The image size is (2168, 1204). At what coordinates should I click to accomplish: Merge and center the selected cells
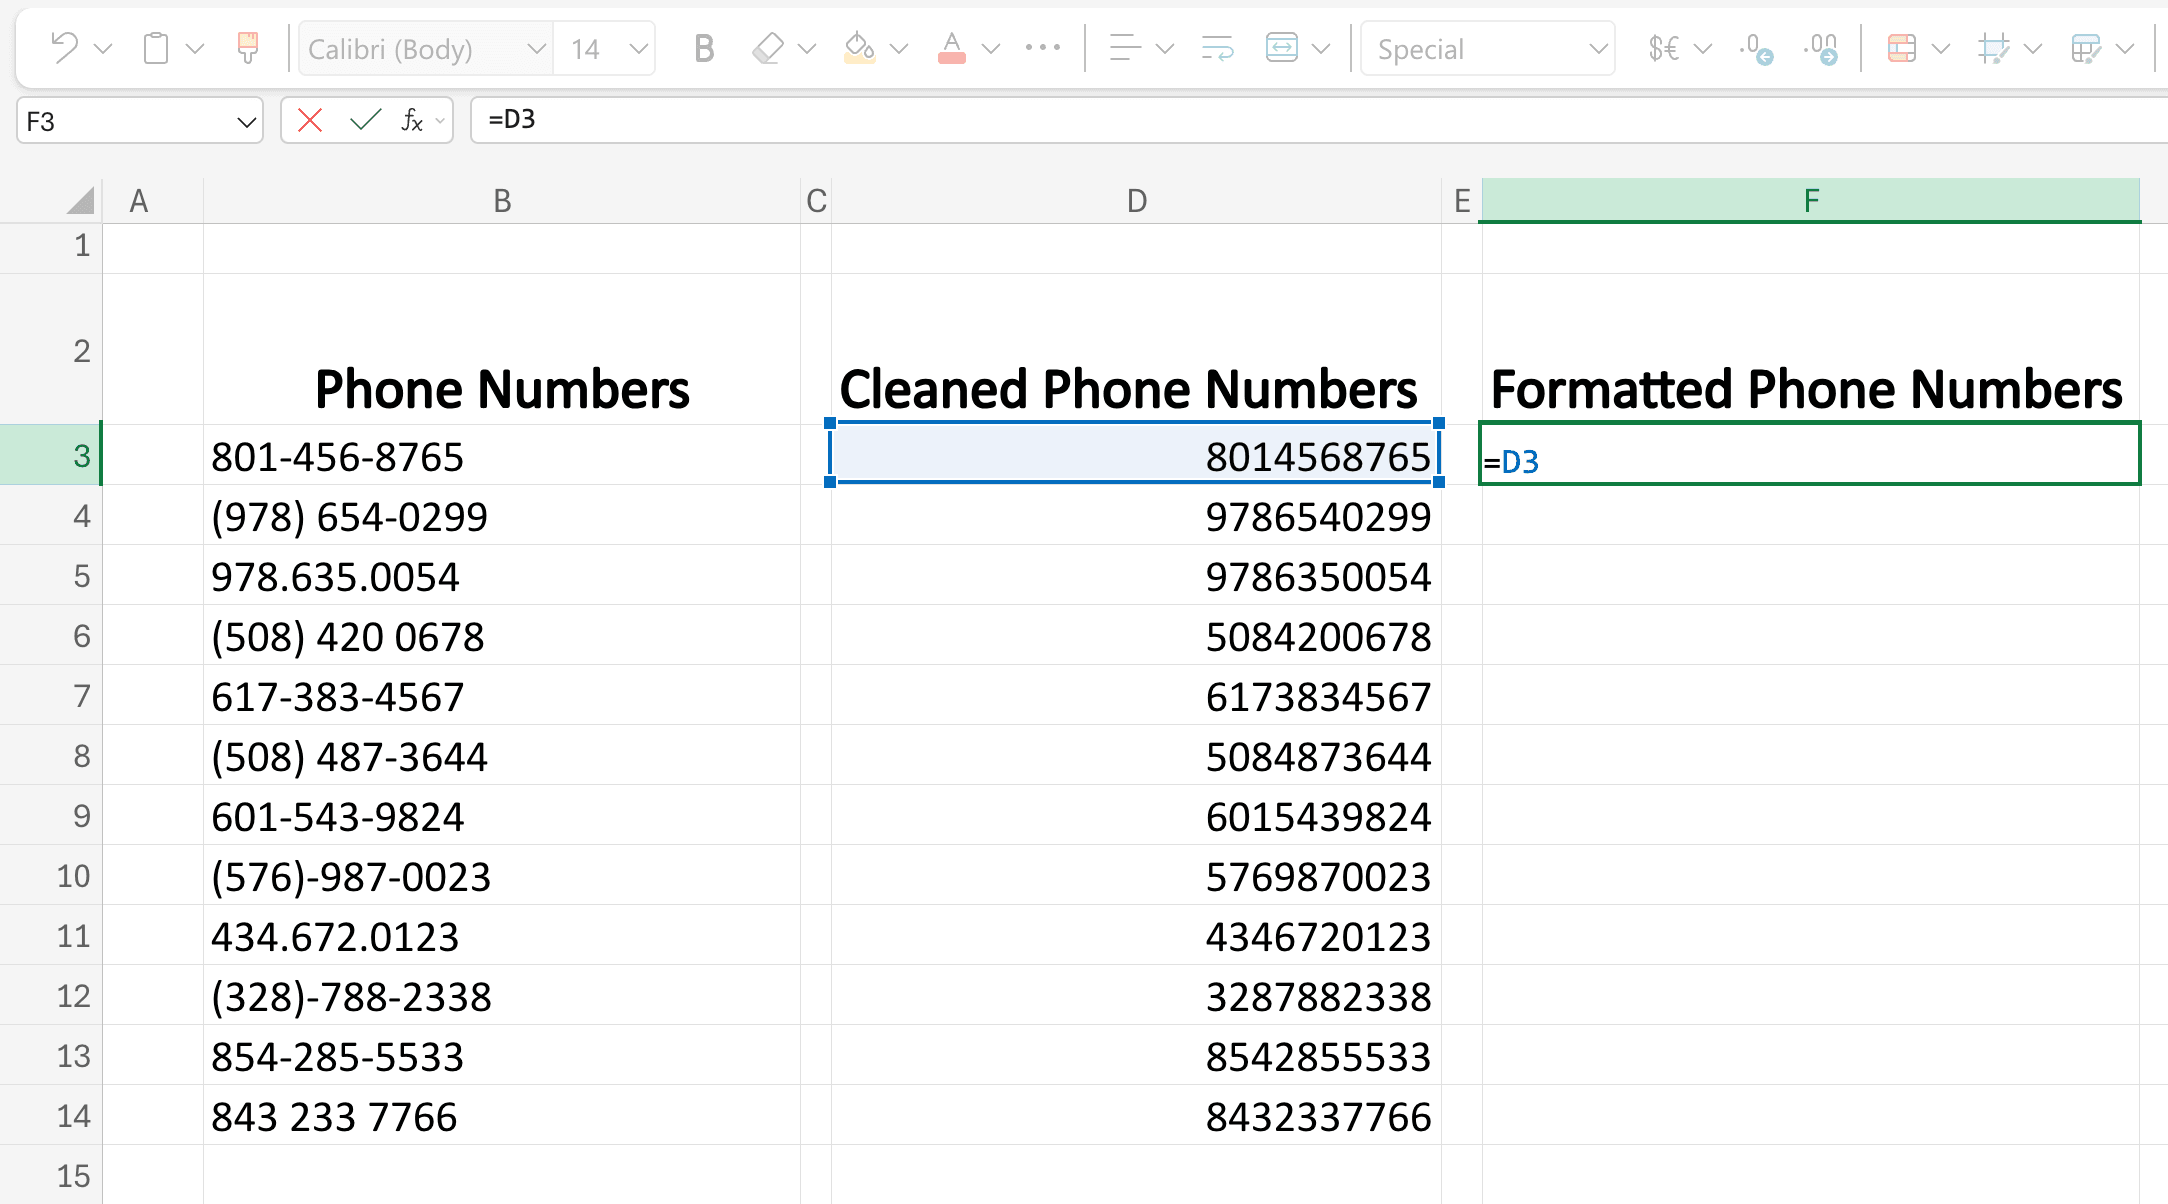[x=1283, y=47]
